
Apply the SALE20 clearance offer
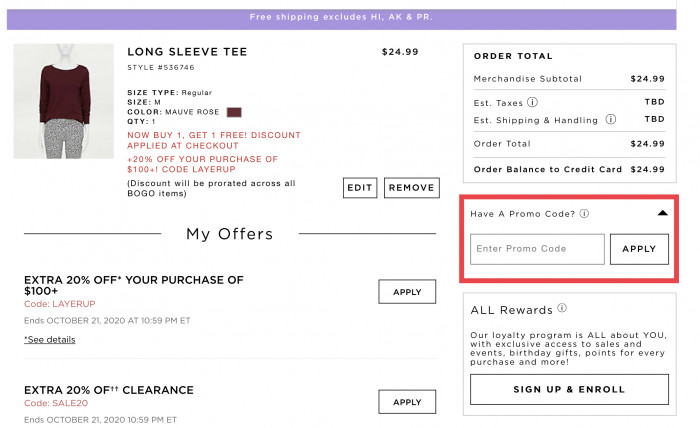coord(407,402)
